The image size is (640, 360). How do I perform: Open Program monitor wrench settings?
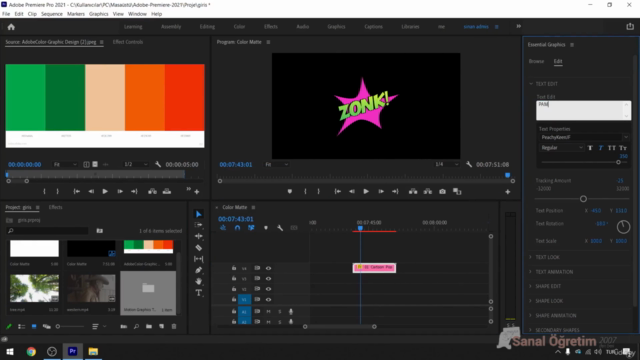[469, 164]
